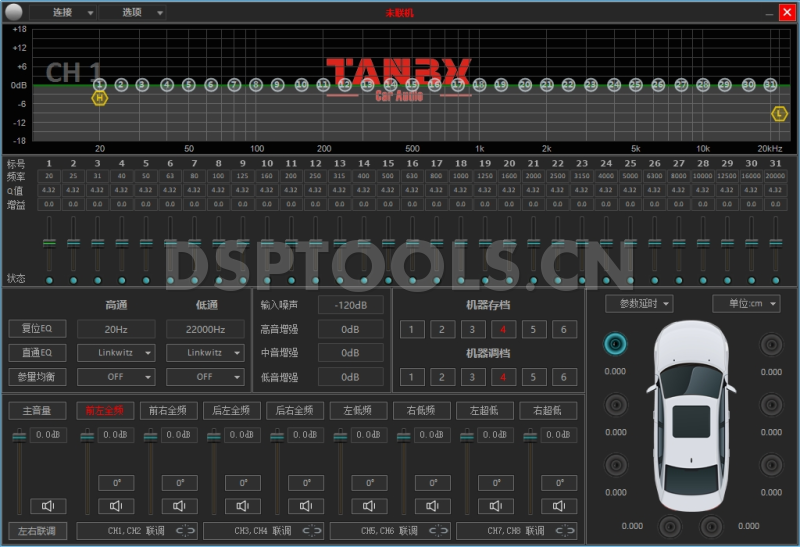Toggle the status dot of EQ band 2
This screenshot has width=800, height=547.
[x=73, y=280]
